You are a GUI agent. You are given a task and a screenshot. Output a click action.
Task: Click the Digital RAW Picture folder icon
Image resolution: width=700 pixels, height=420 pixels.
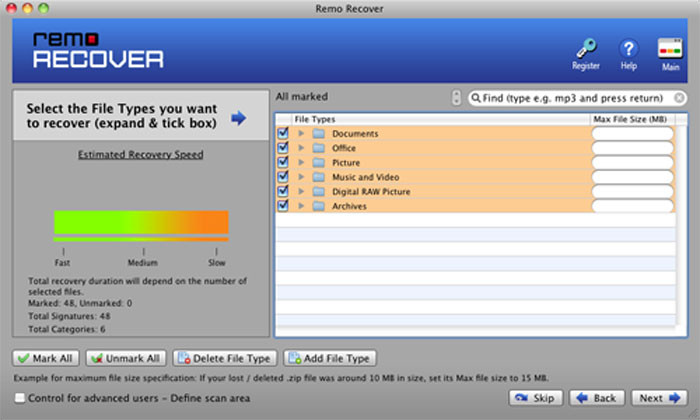click(x=319, y=191)
